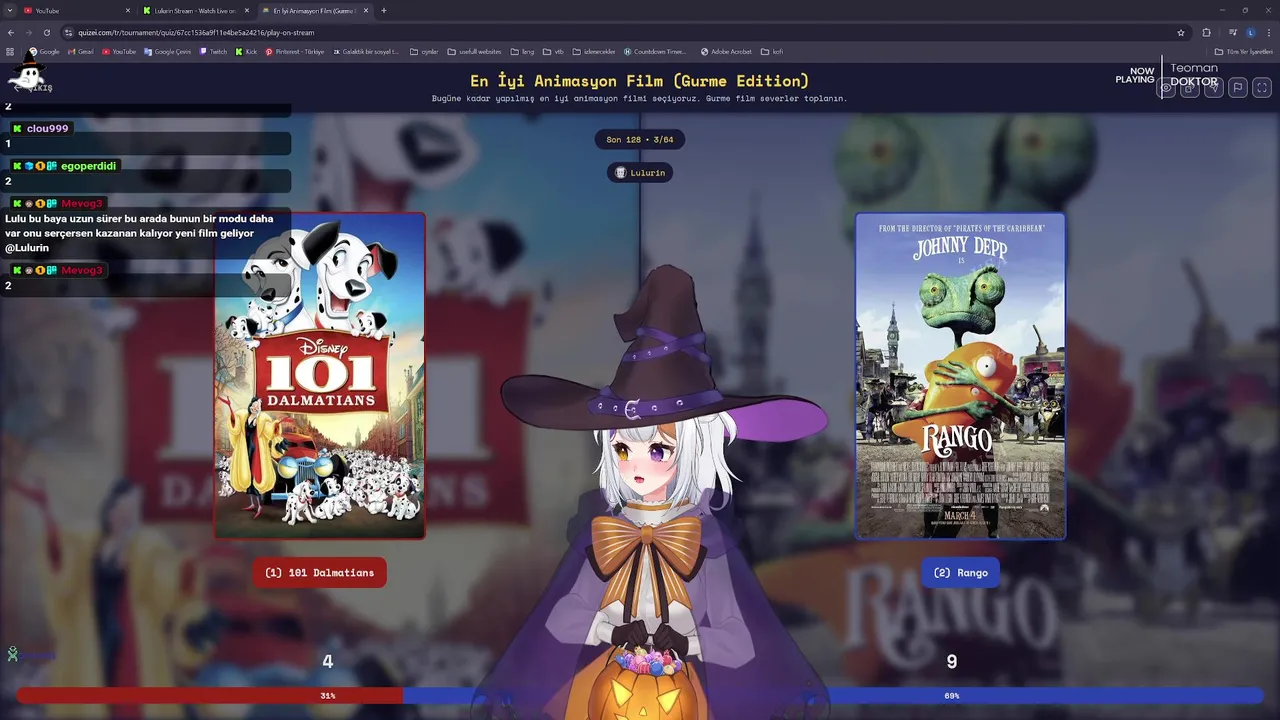Expand the leng bookmark folder
The width and height of the screenshot is (1280, 720).
[522, 51]
